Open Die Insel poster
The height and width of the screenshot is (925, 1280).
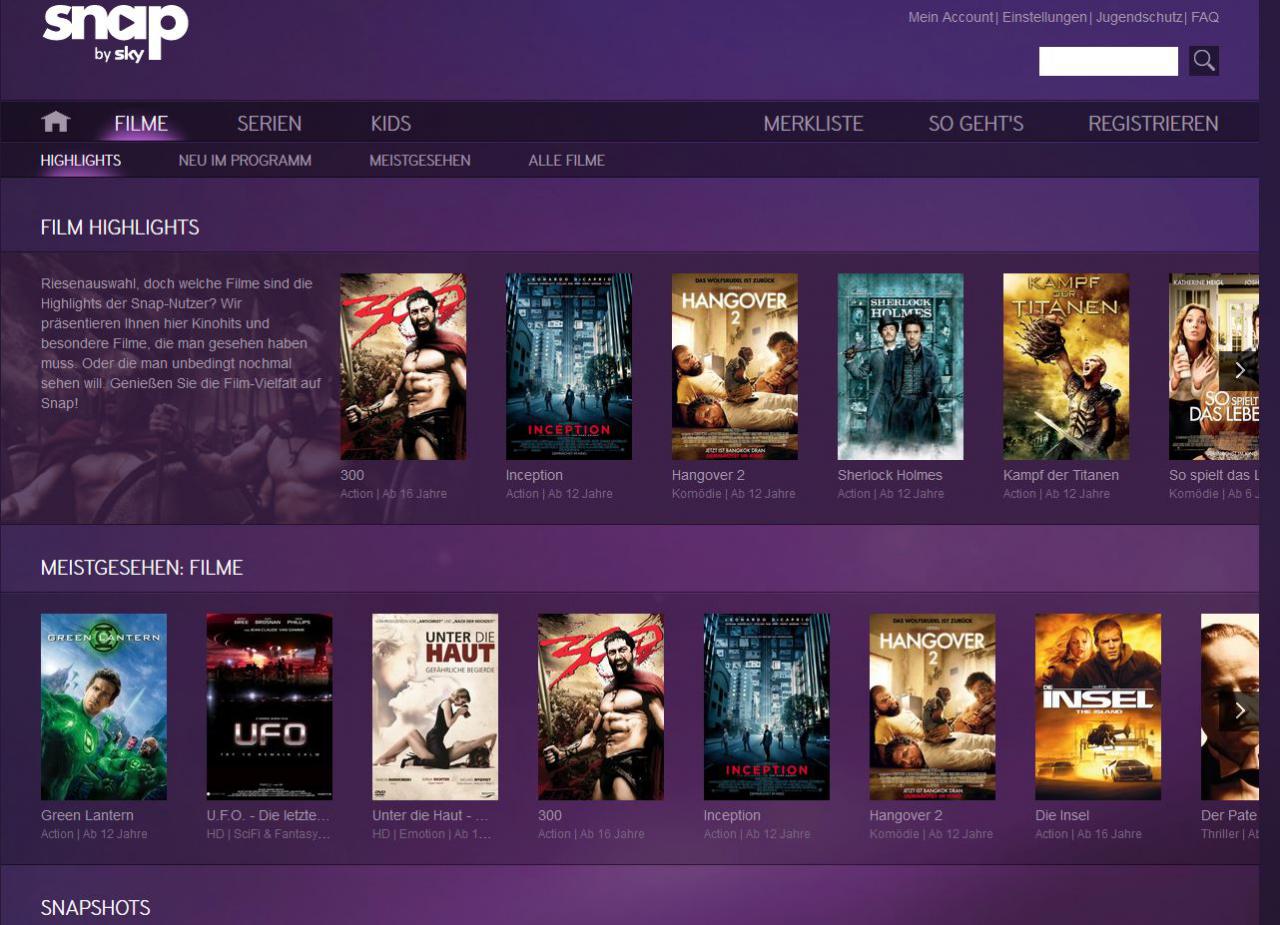(1098, 706)
